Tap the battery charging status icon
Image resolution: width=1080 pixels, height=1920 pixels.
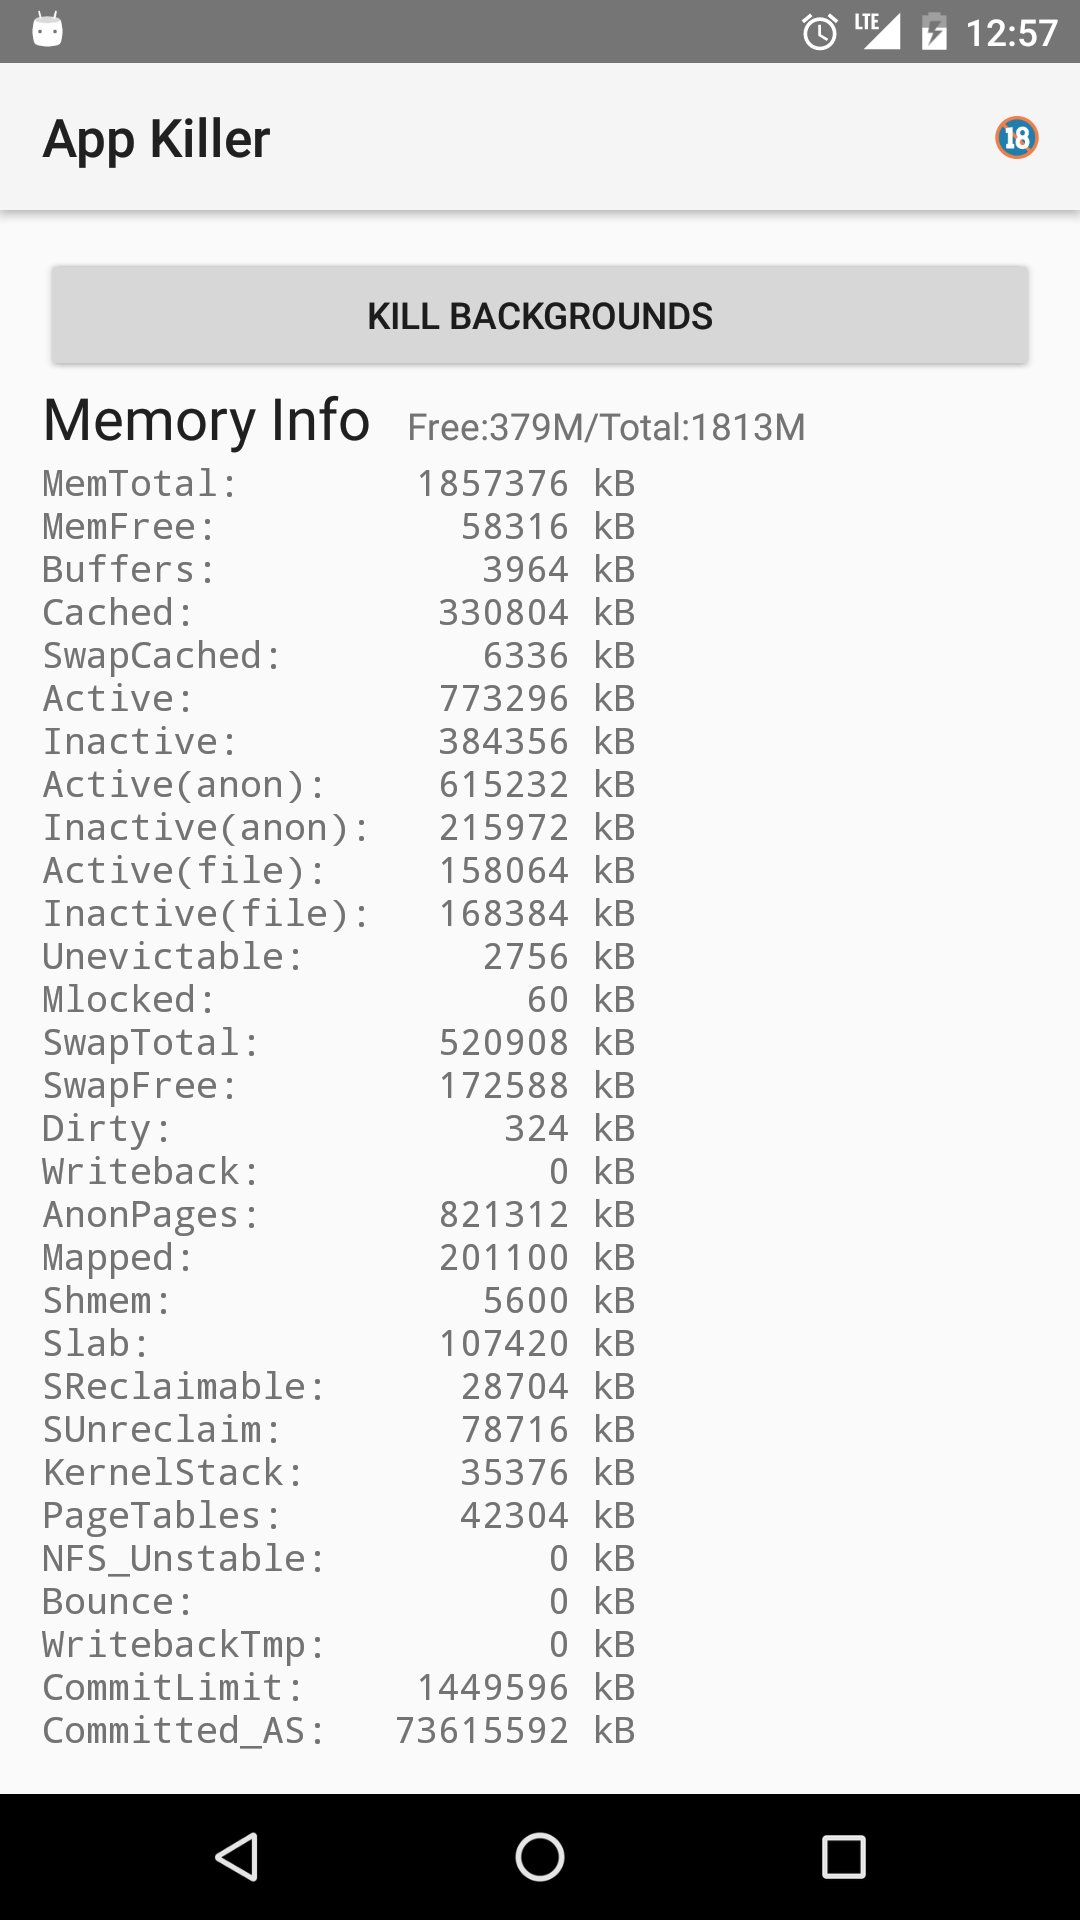(934, 33)
